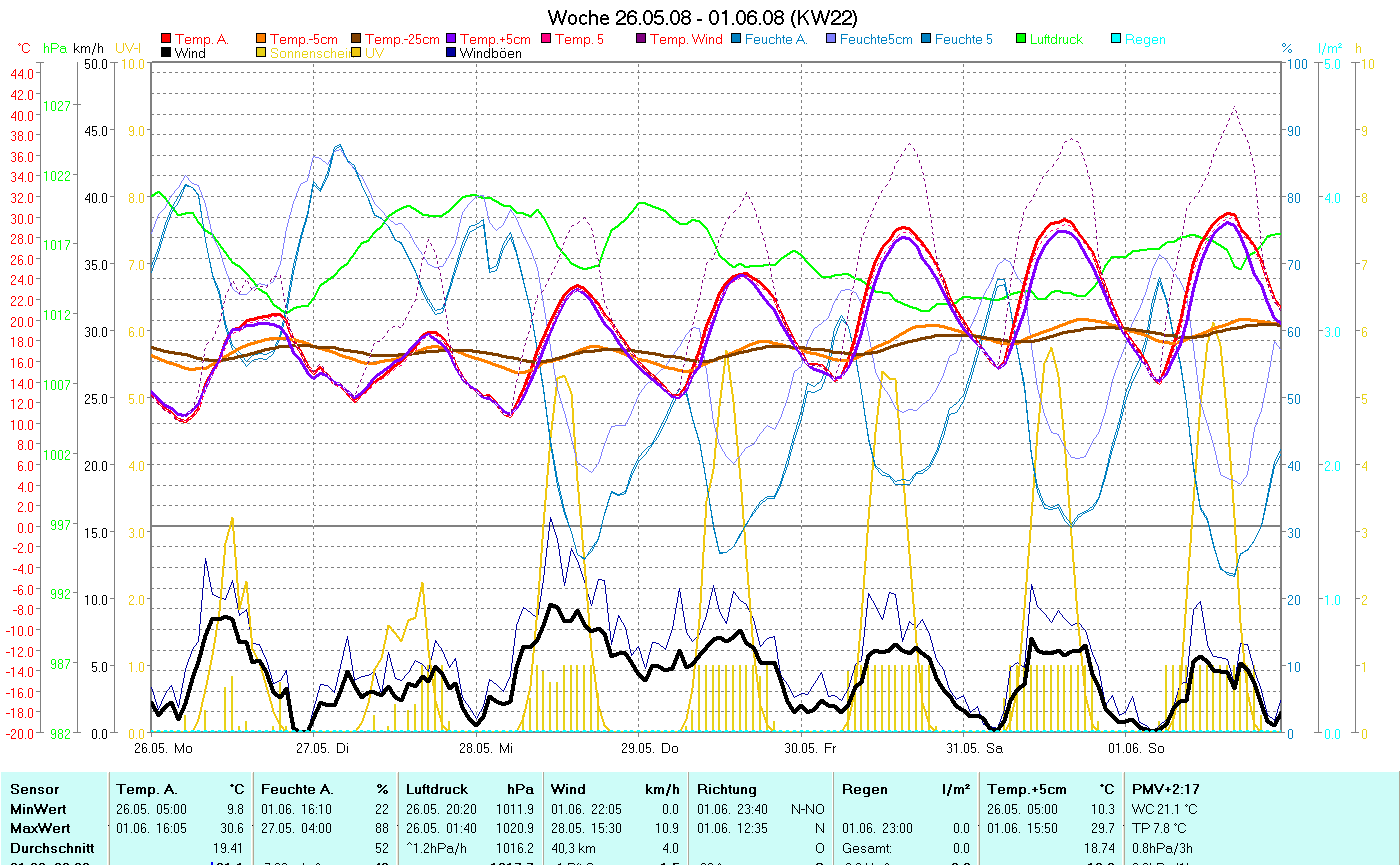Image resolution: width=1400 pixels, height=865 pixels.
Task: Select the Feuchte A. legend label
Action: tap(775, 40)
